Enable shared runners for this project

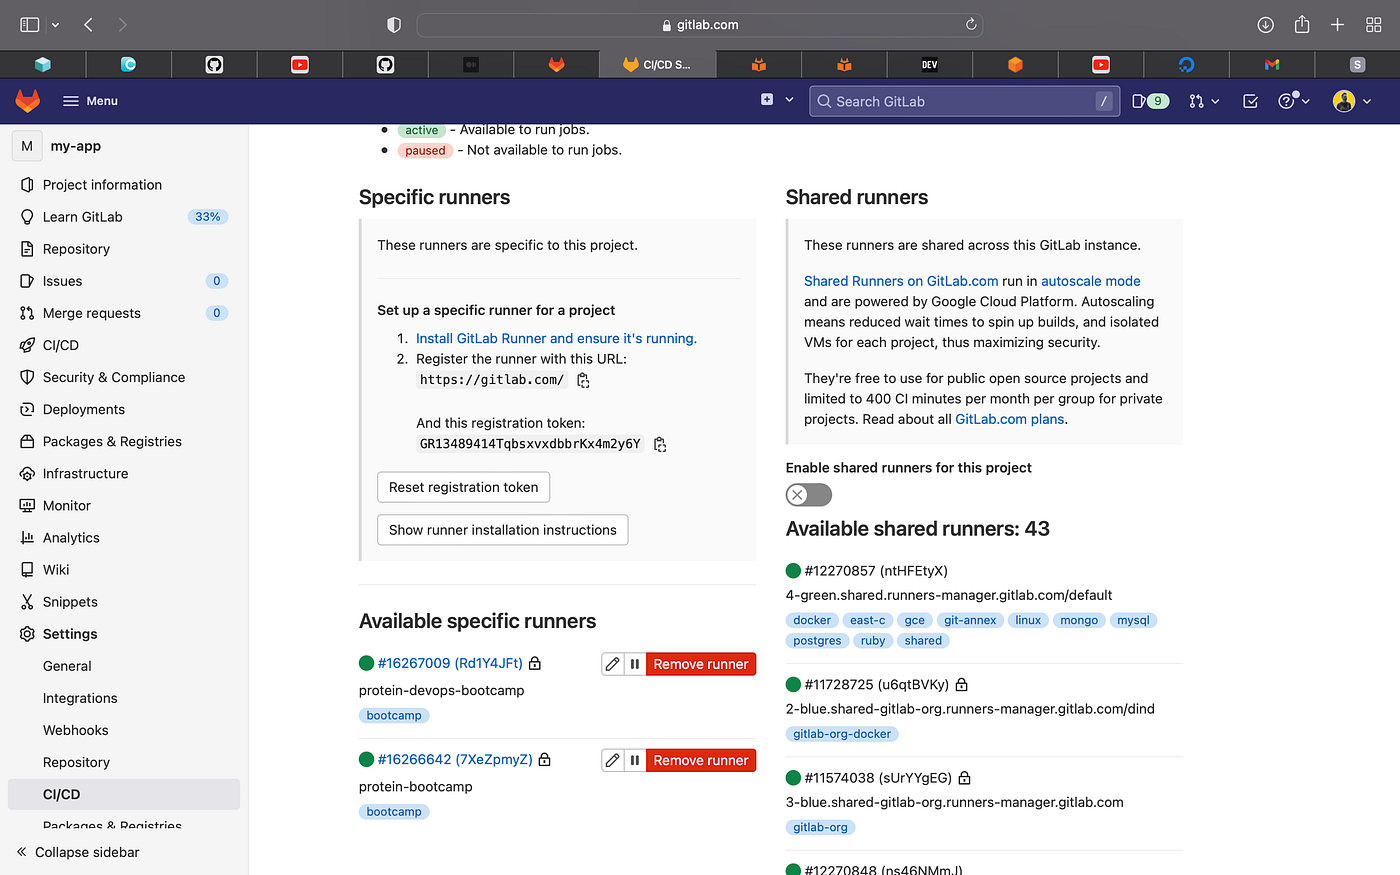808,494
